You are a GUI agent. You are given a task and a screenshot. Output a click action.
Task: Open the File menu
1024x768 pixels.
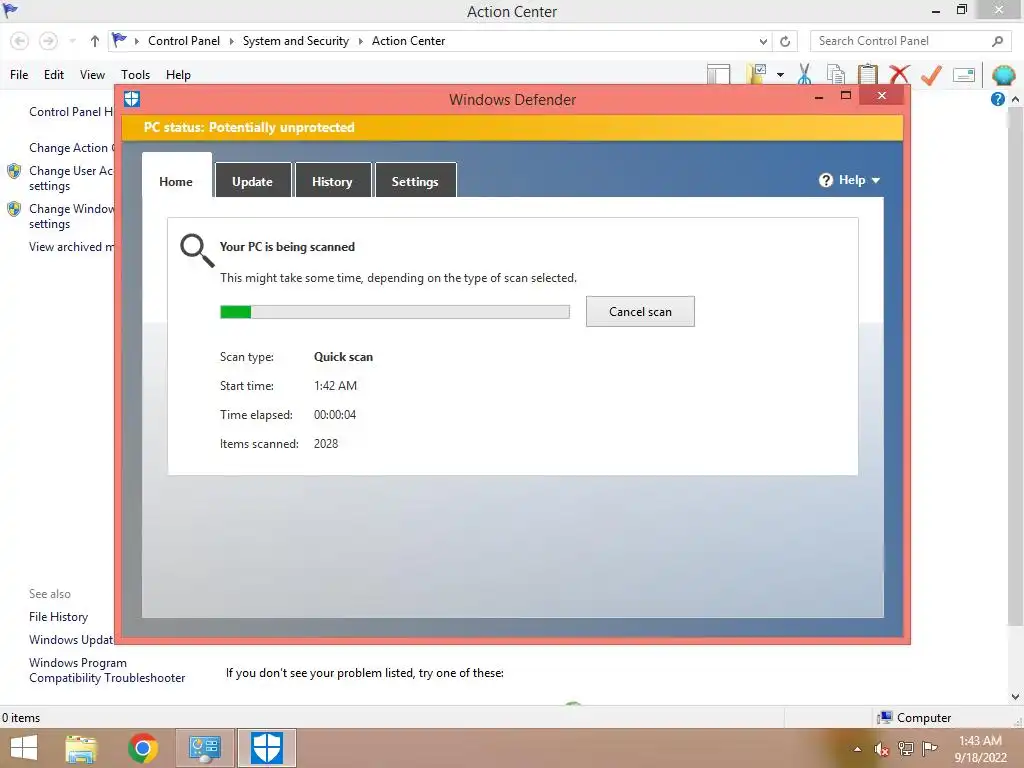pos(19,74)
